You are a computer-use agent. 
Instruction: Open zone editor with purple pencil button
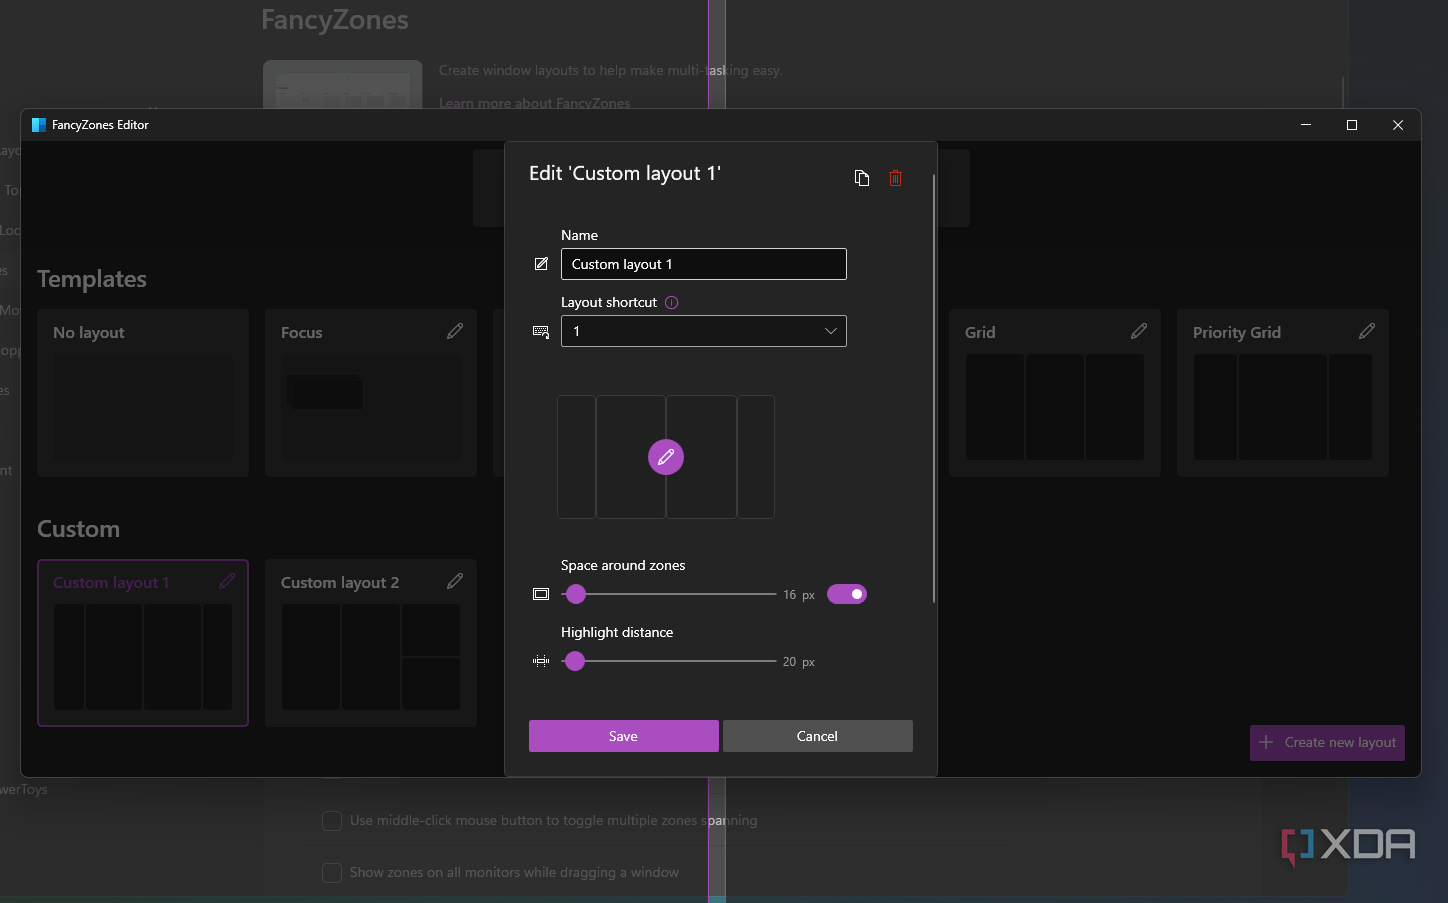(x=666, y=457)
